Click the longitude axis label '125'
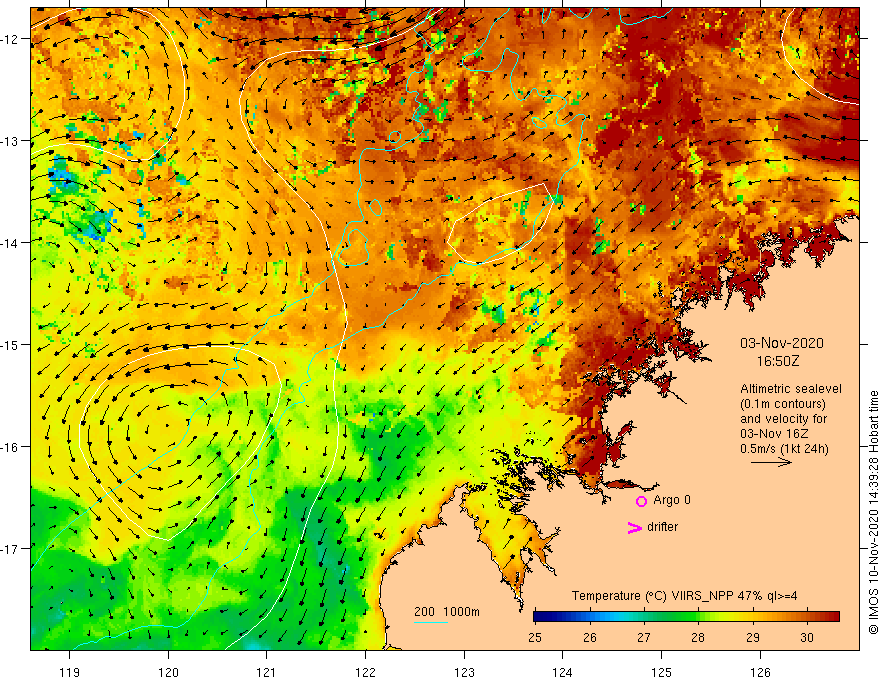Screen dimensions: 880x680 662,672
